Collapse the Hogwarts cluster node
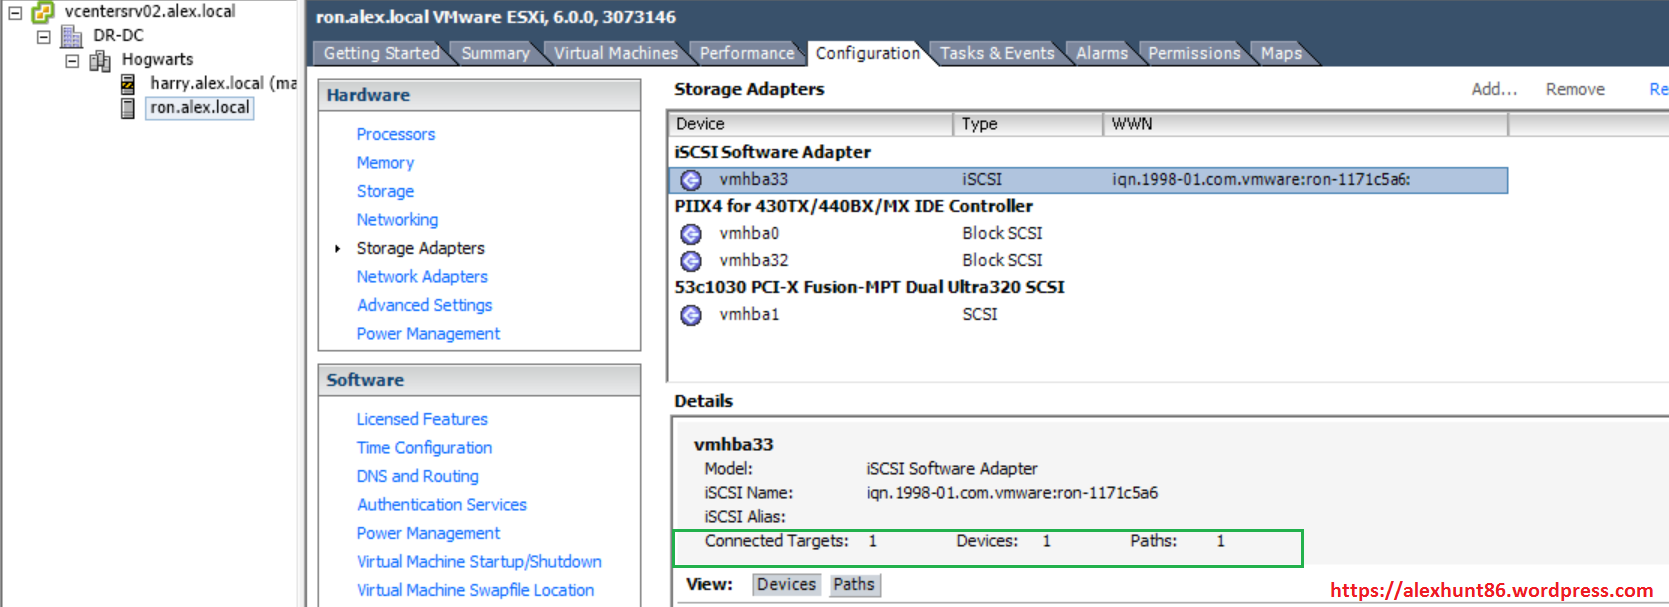 tap(72, 61)
